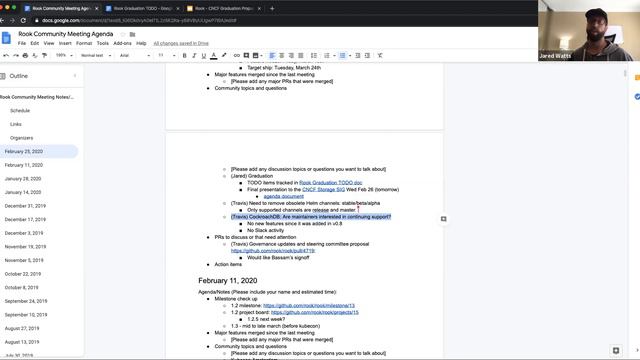Change the text color
640x360 pixels.
point(213,56)
